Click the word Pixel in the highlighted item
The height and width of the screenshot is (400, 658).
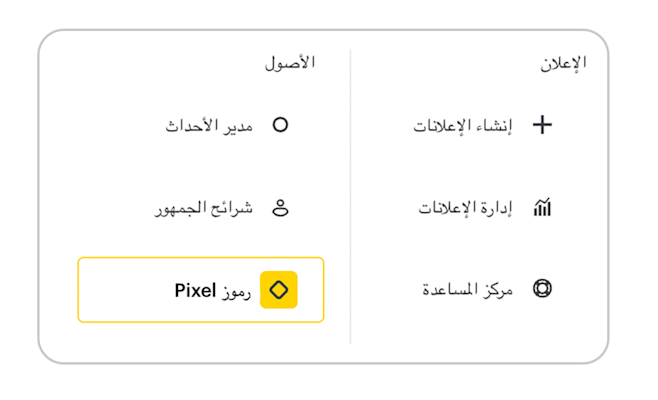[196, 291]
